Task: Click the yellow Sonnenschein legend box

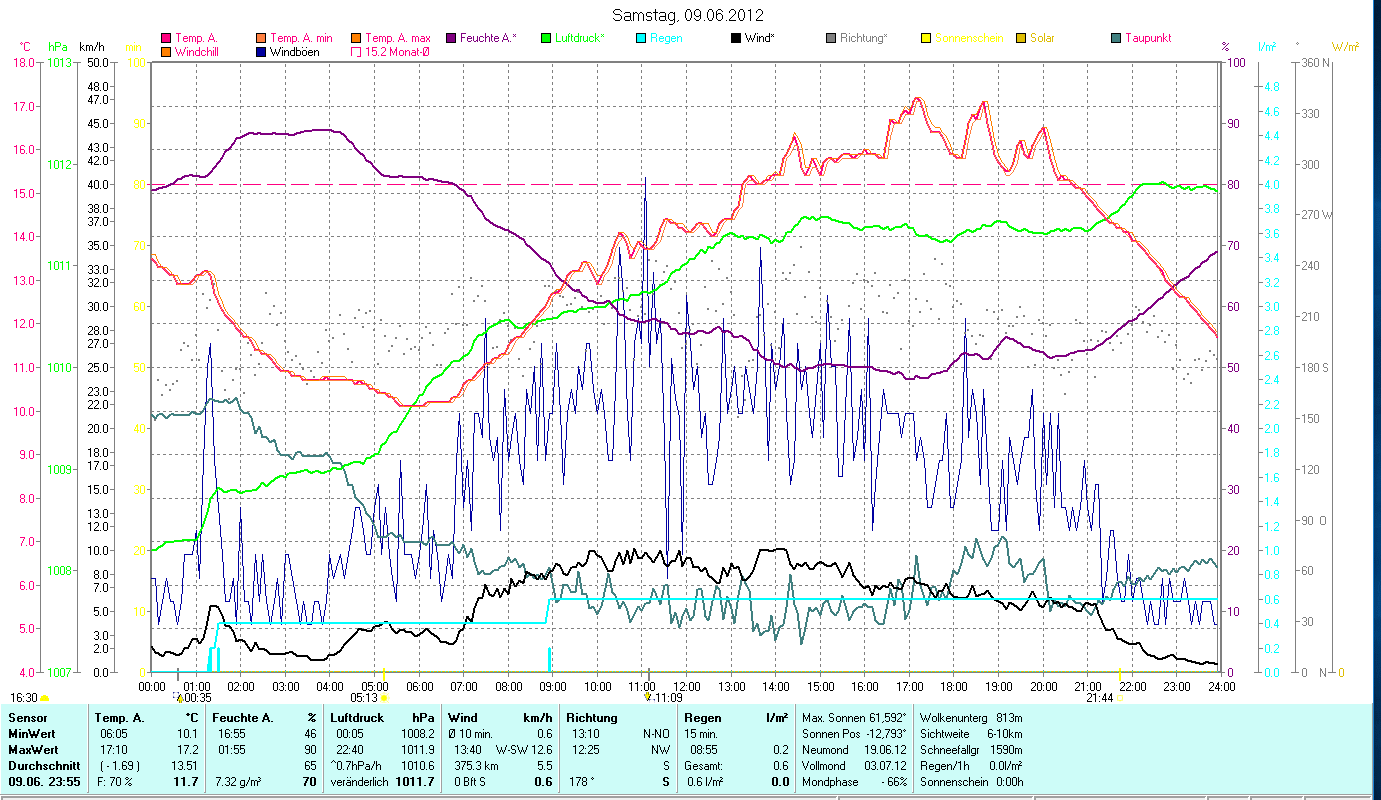Action: 926,38
